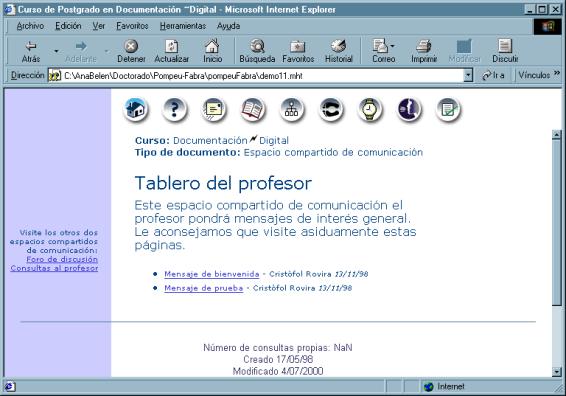The image size is (566, 396).
Task: Follow the Mensaje de bienvenida link
Action: (x=212, y=274)
